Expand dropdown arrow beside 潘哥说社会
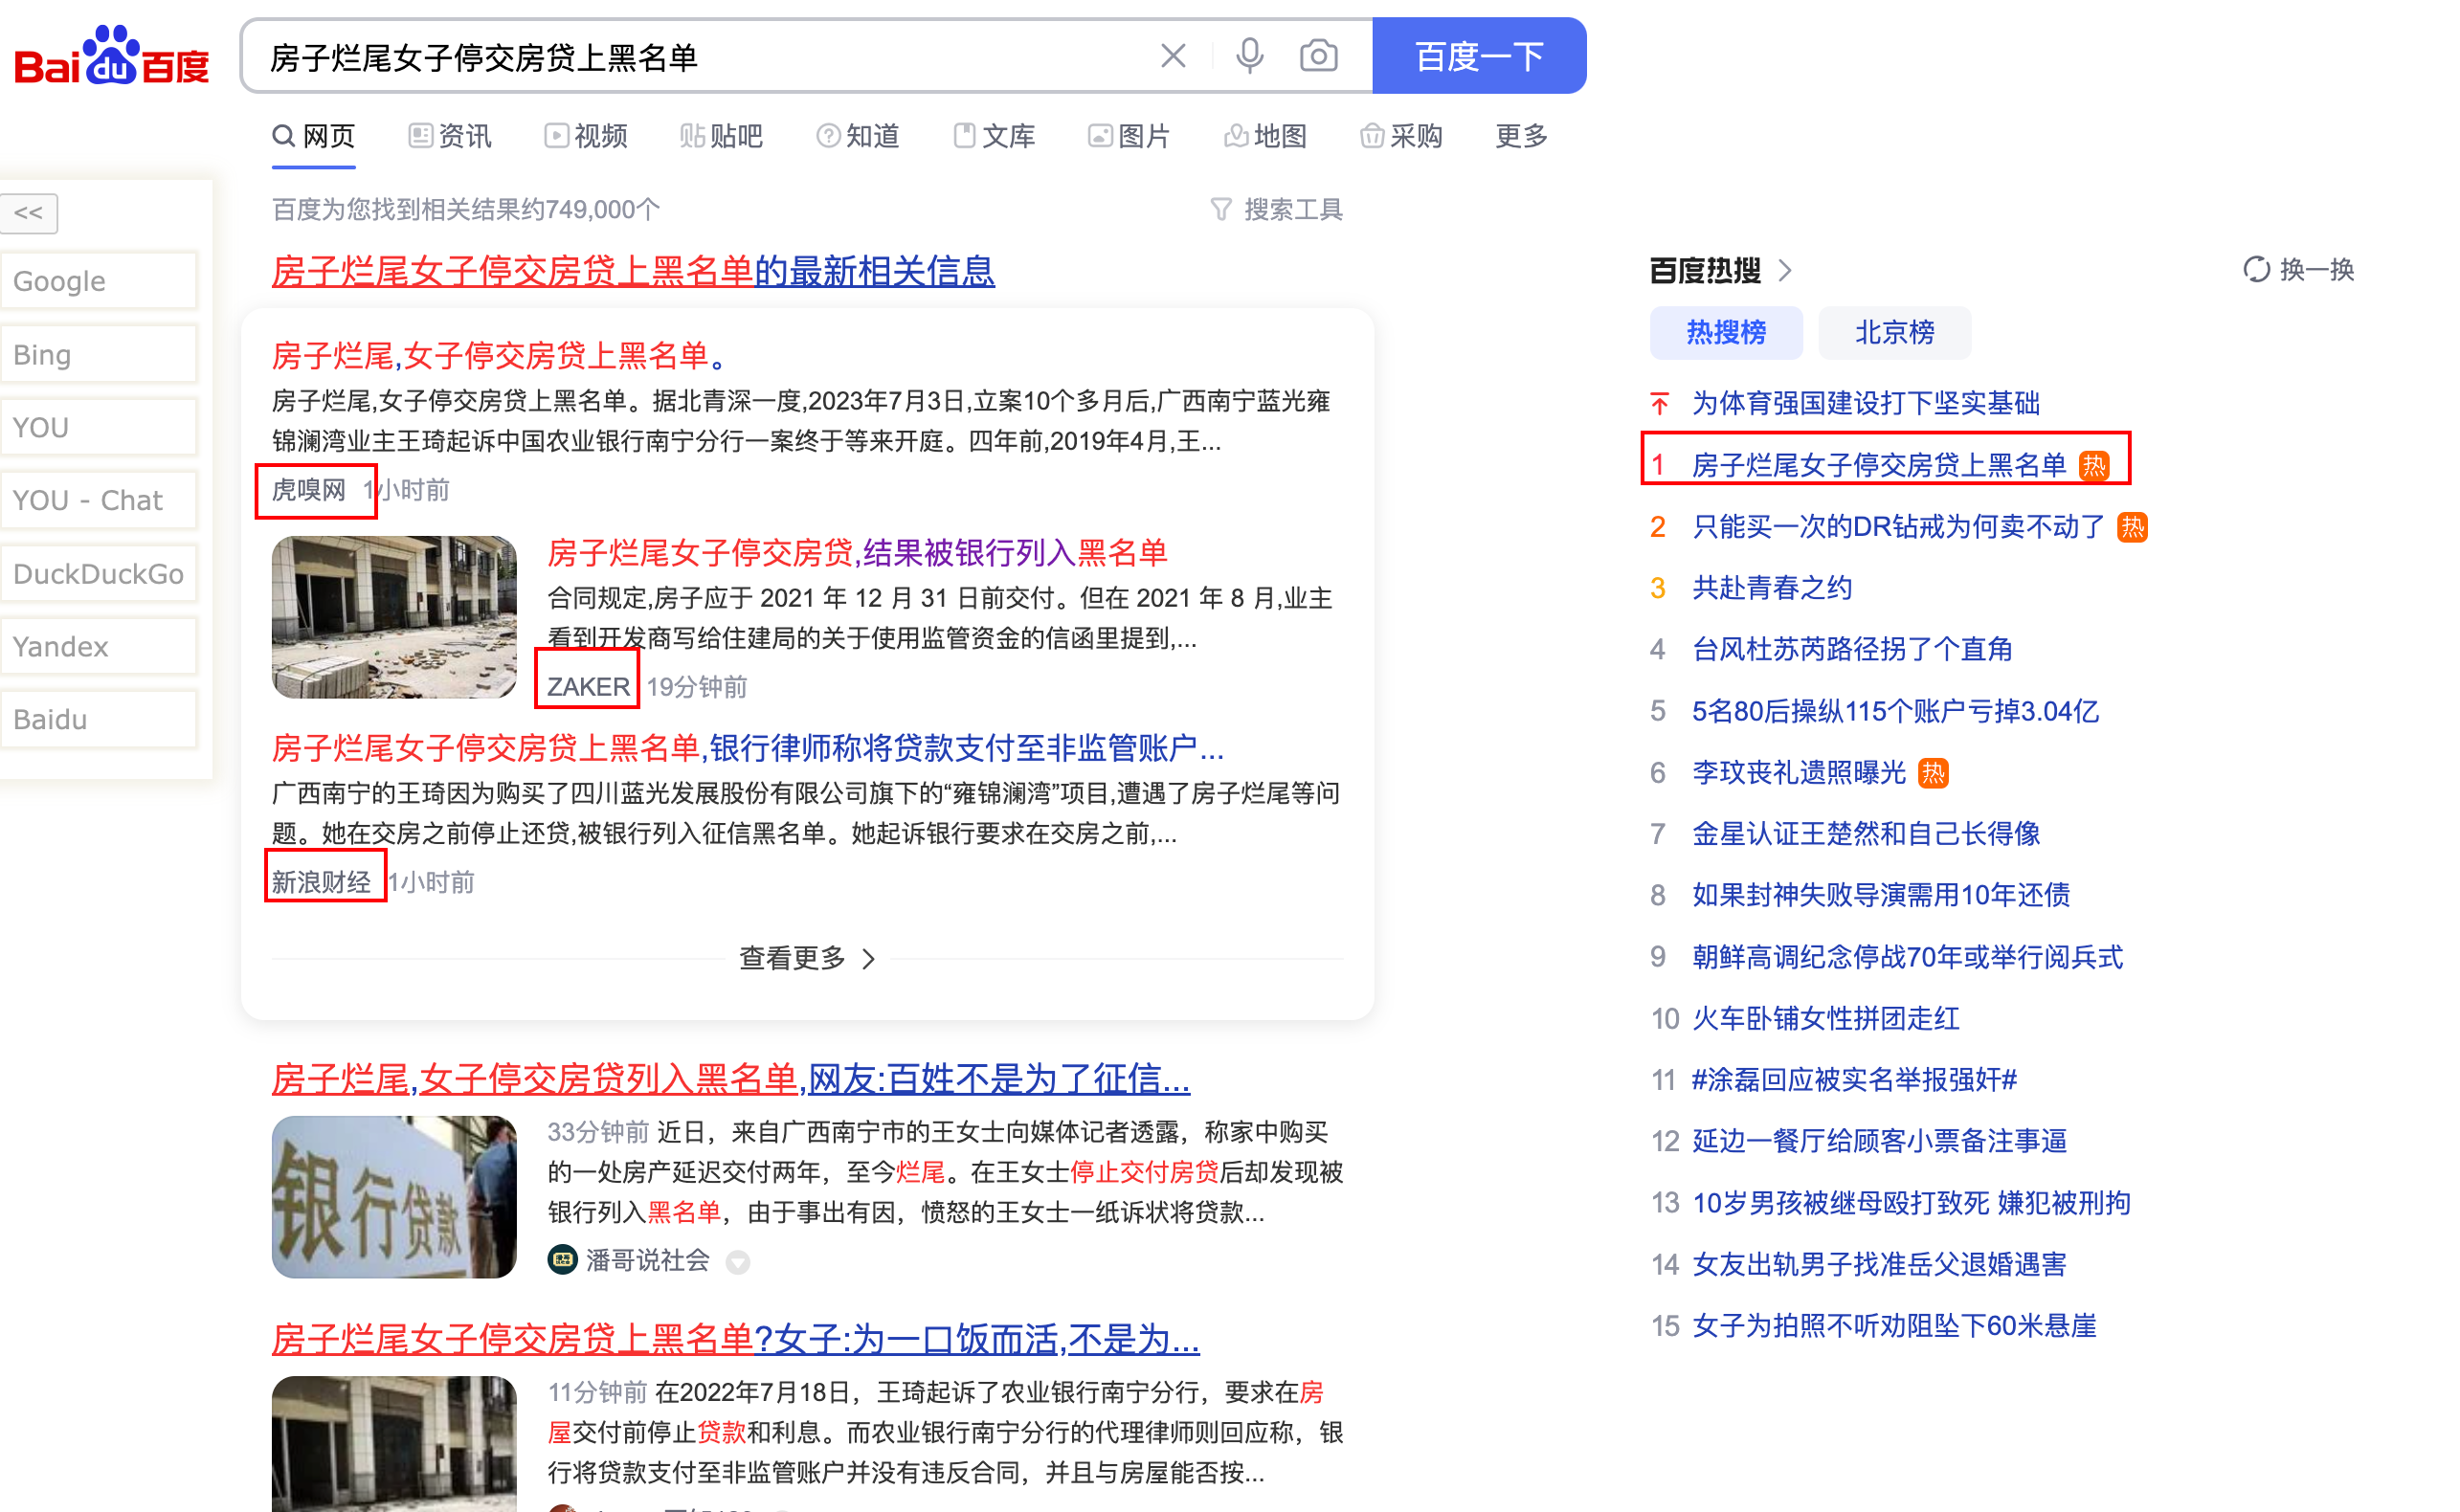Viewport: 2460px width, 1512px height. [737, 1262]
